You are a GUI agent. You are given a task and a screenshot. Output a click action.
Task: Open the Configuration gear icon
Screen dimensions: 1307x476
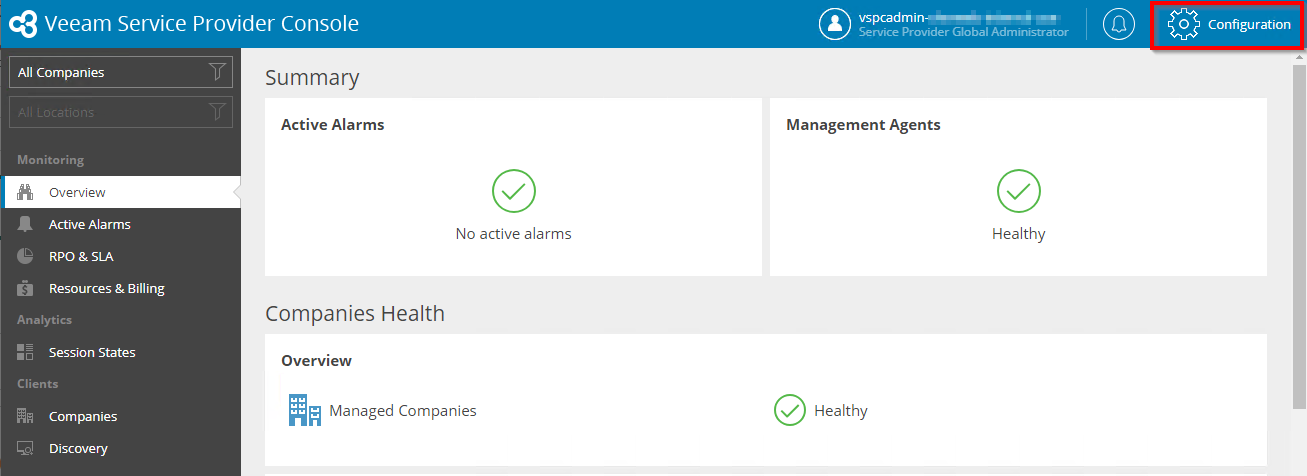coord(1183,24)
